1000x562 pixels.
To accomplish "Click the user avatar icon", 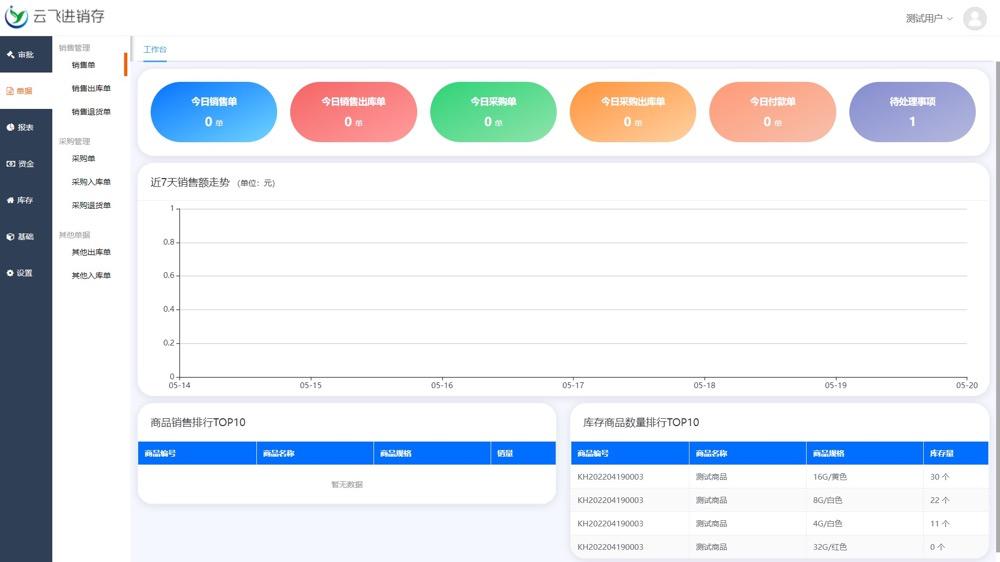I will tap(974, 18).
